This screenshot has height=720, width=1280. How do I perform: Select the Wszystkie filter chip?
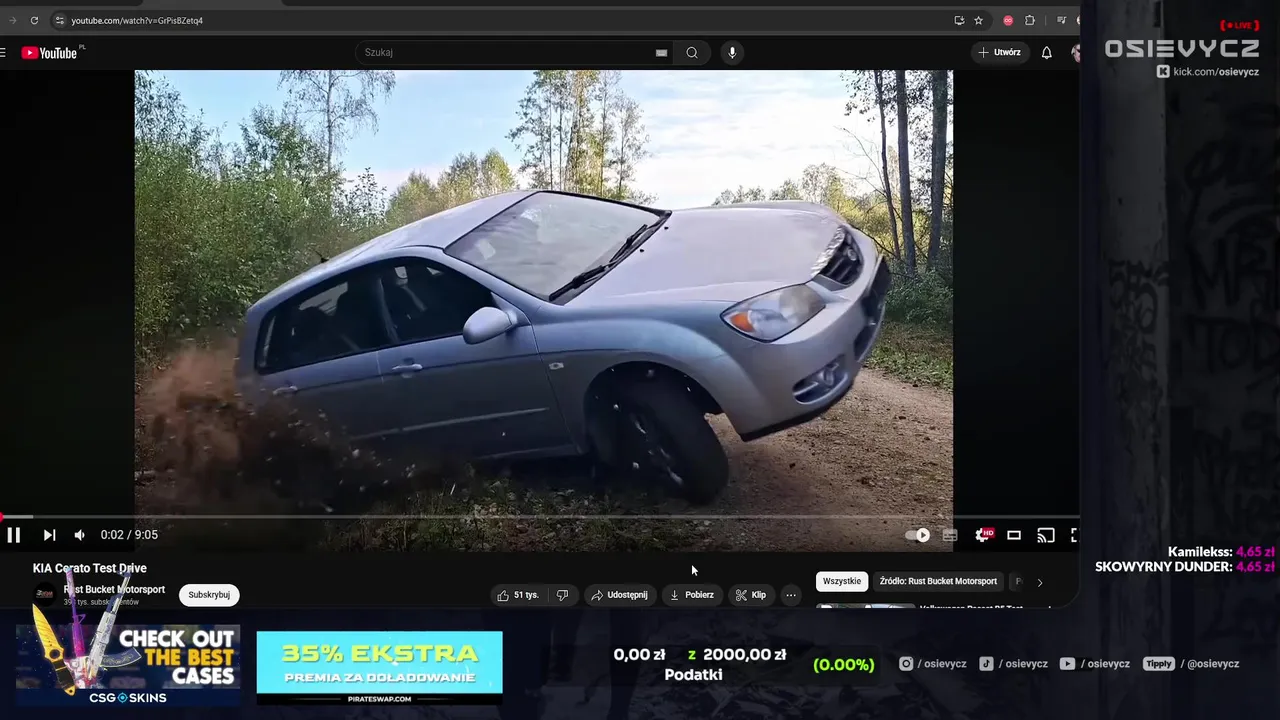842,581
